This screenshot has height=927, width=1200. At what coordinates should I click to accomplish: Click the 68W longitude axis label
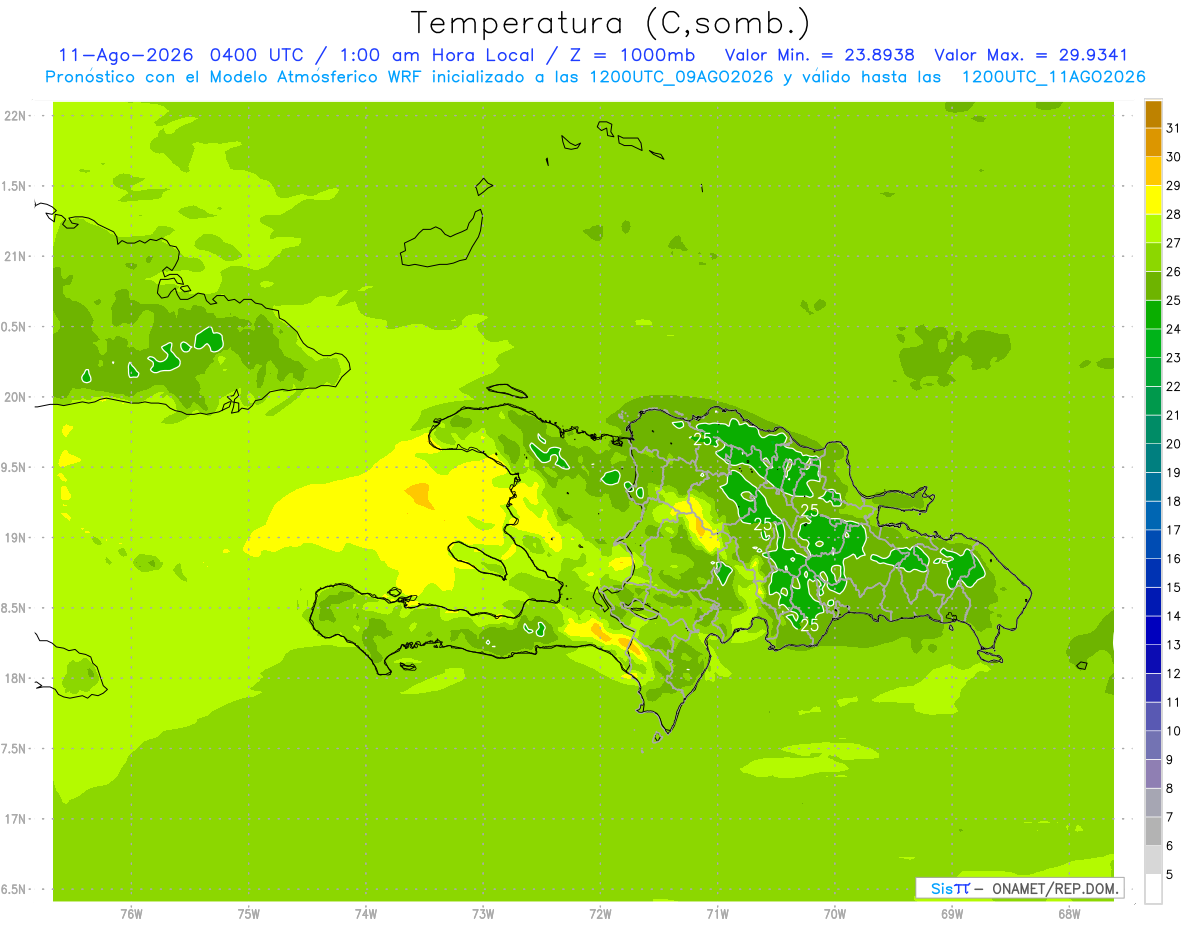(1069, 914)
